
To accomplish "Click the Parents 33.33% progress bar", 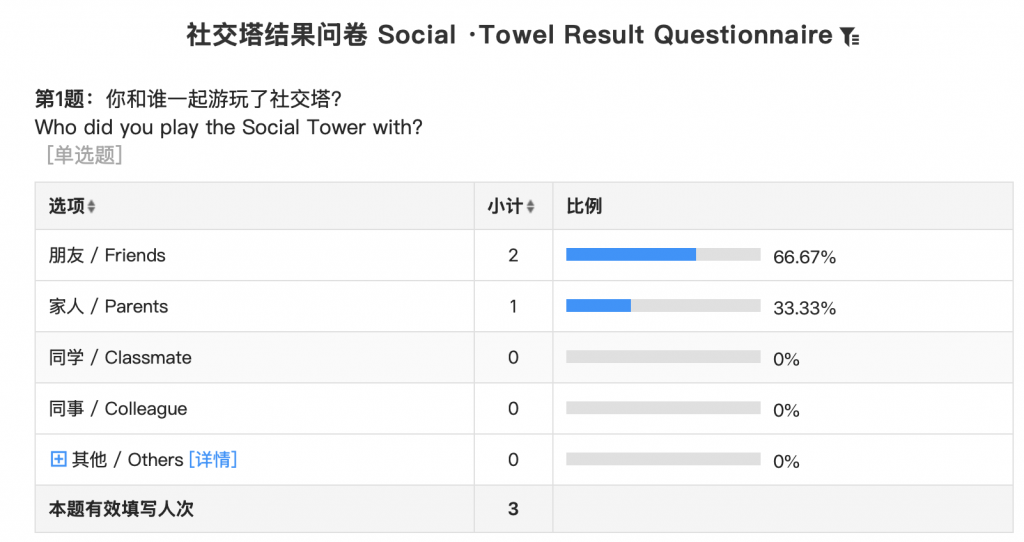I will pyautogui.click(x=662, y=306).
